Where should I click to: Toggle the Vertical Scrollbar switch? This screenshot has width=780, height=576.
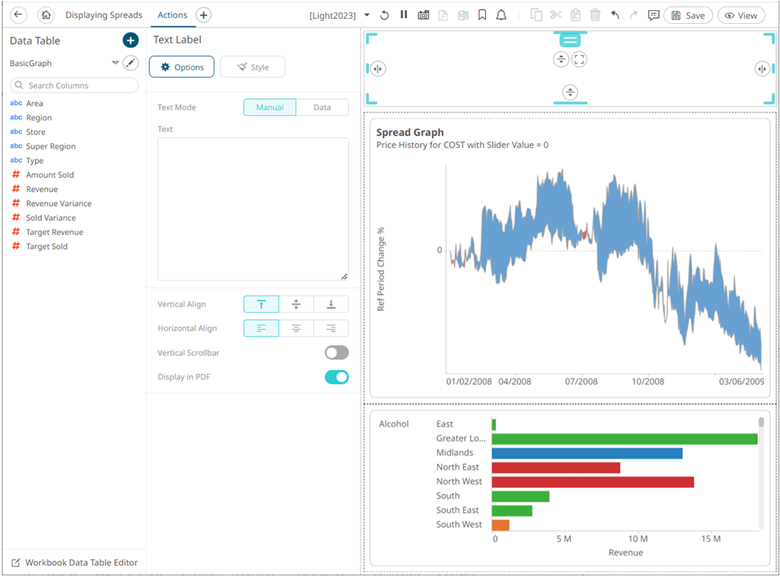(336, 353)
